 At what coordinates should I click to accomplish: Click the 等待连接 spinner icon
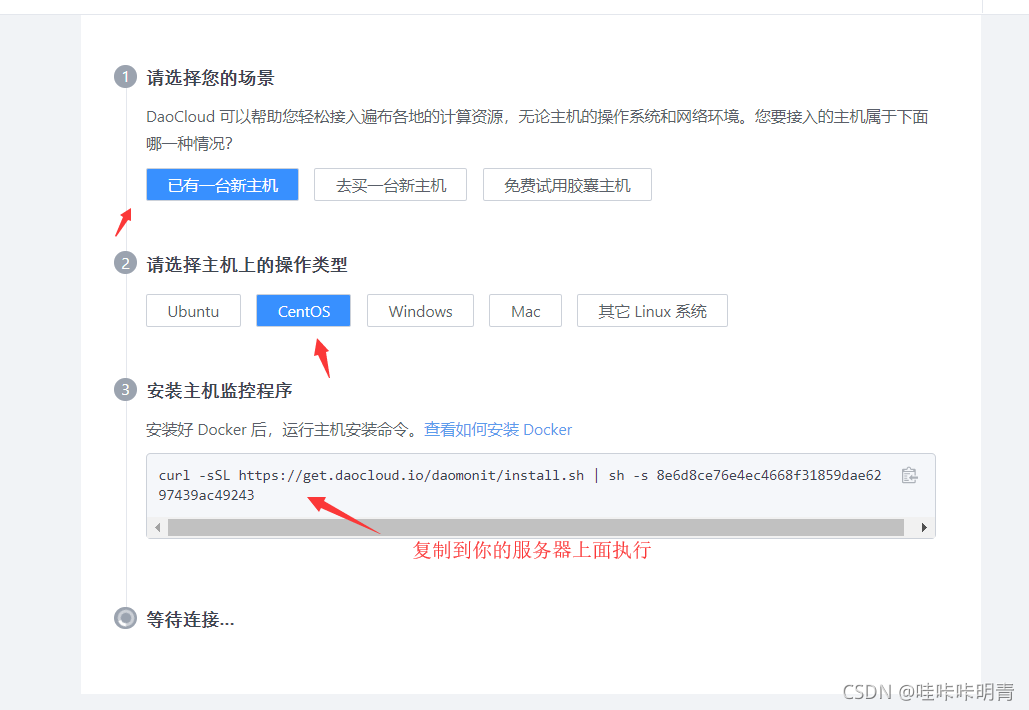click(125, 618)
